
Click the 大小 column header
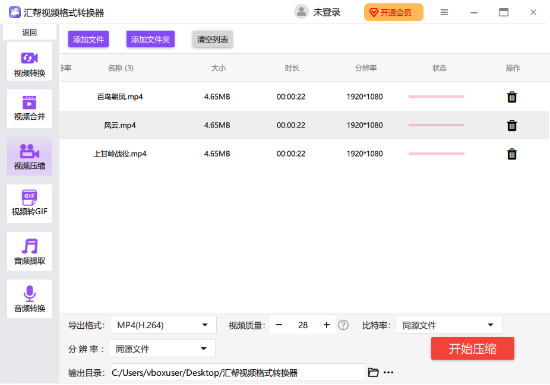(218, 68)
